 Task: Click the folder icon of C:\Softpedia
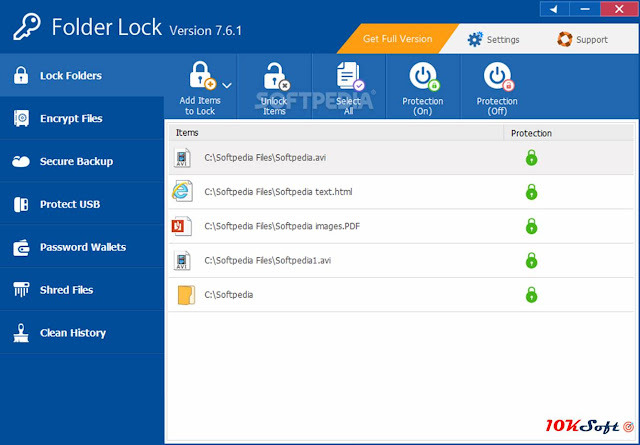pyautogui.click(x=186, y=295)
